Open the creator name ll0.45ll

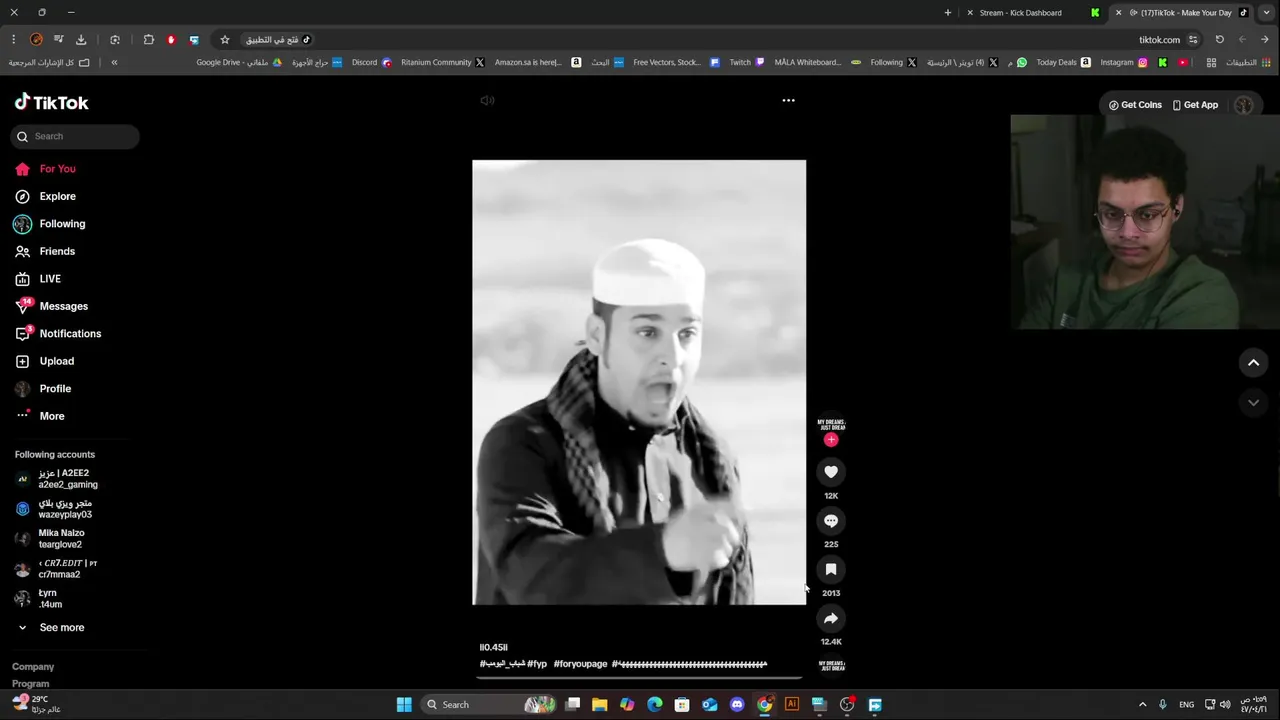(x=493, y=648)
